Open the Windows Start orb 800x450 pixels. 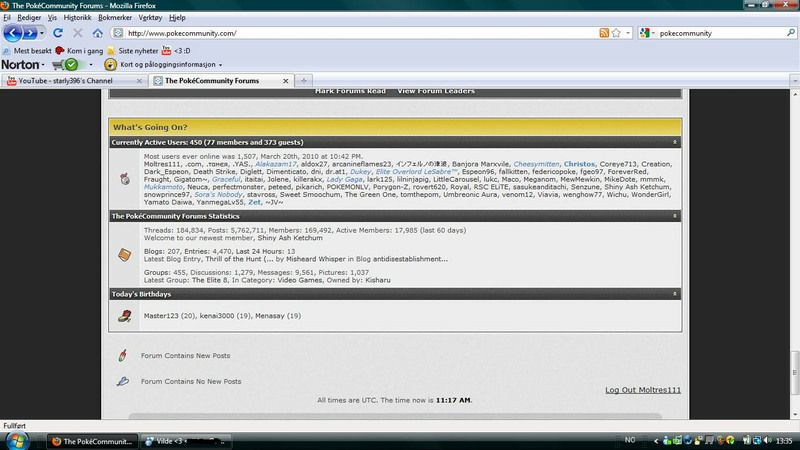pyautogui.click(x=17, y=441)
